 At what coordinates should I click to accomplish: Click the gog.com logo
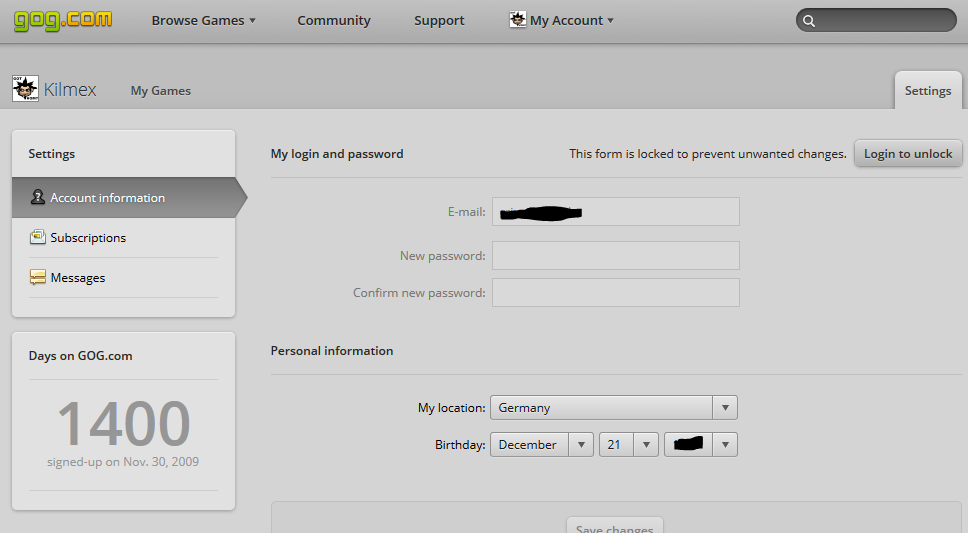(62, 20)
